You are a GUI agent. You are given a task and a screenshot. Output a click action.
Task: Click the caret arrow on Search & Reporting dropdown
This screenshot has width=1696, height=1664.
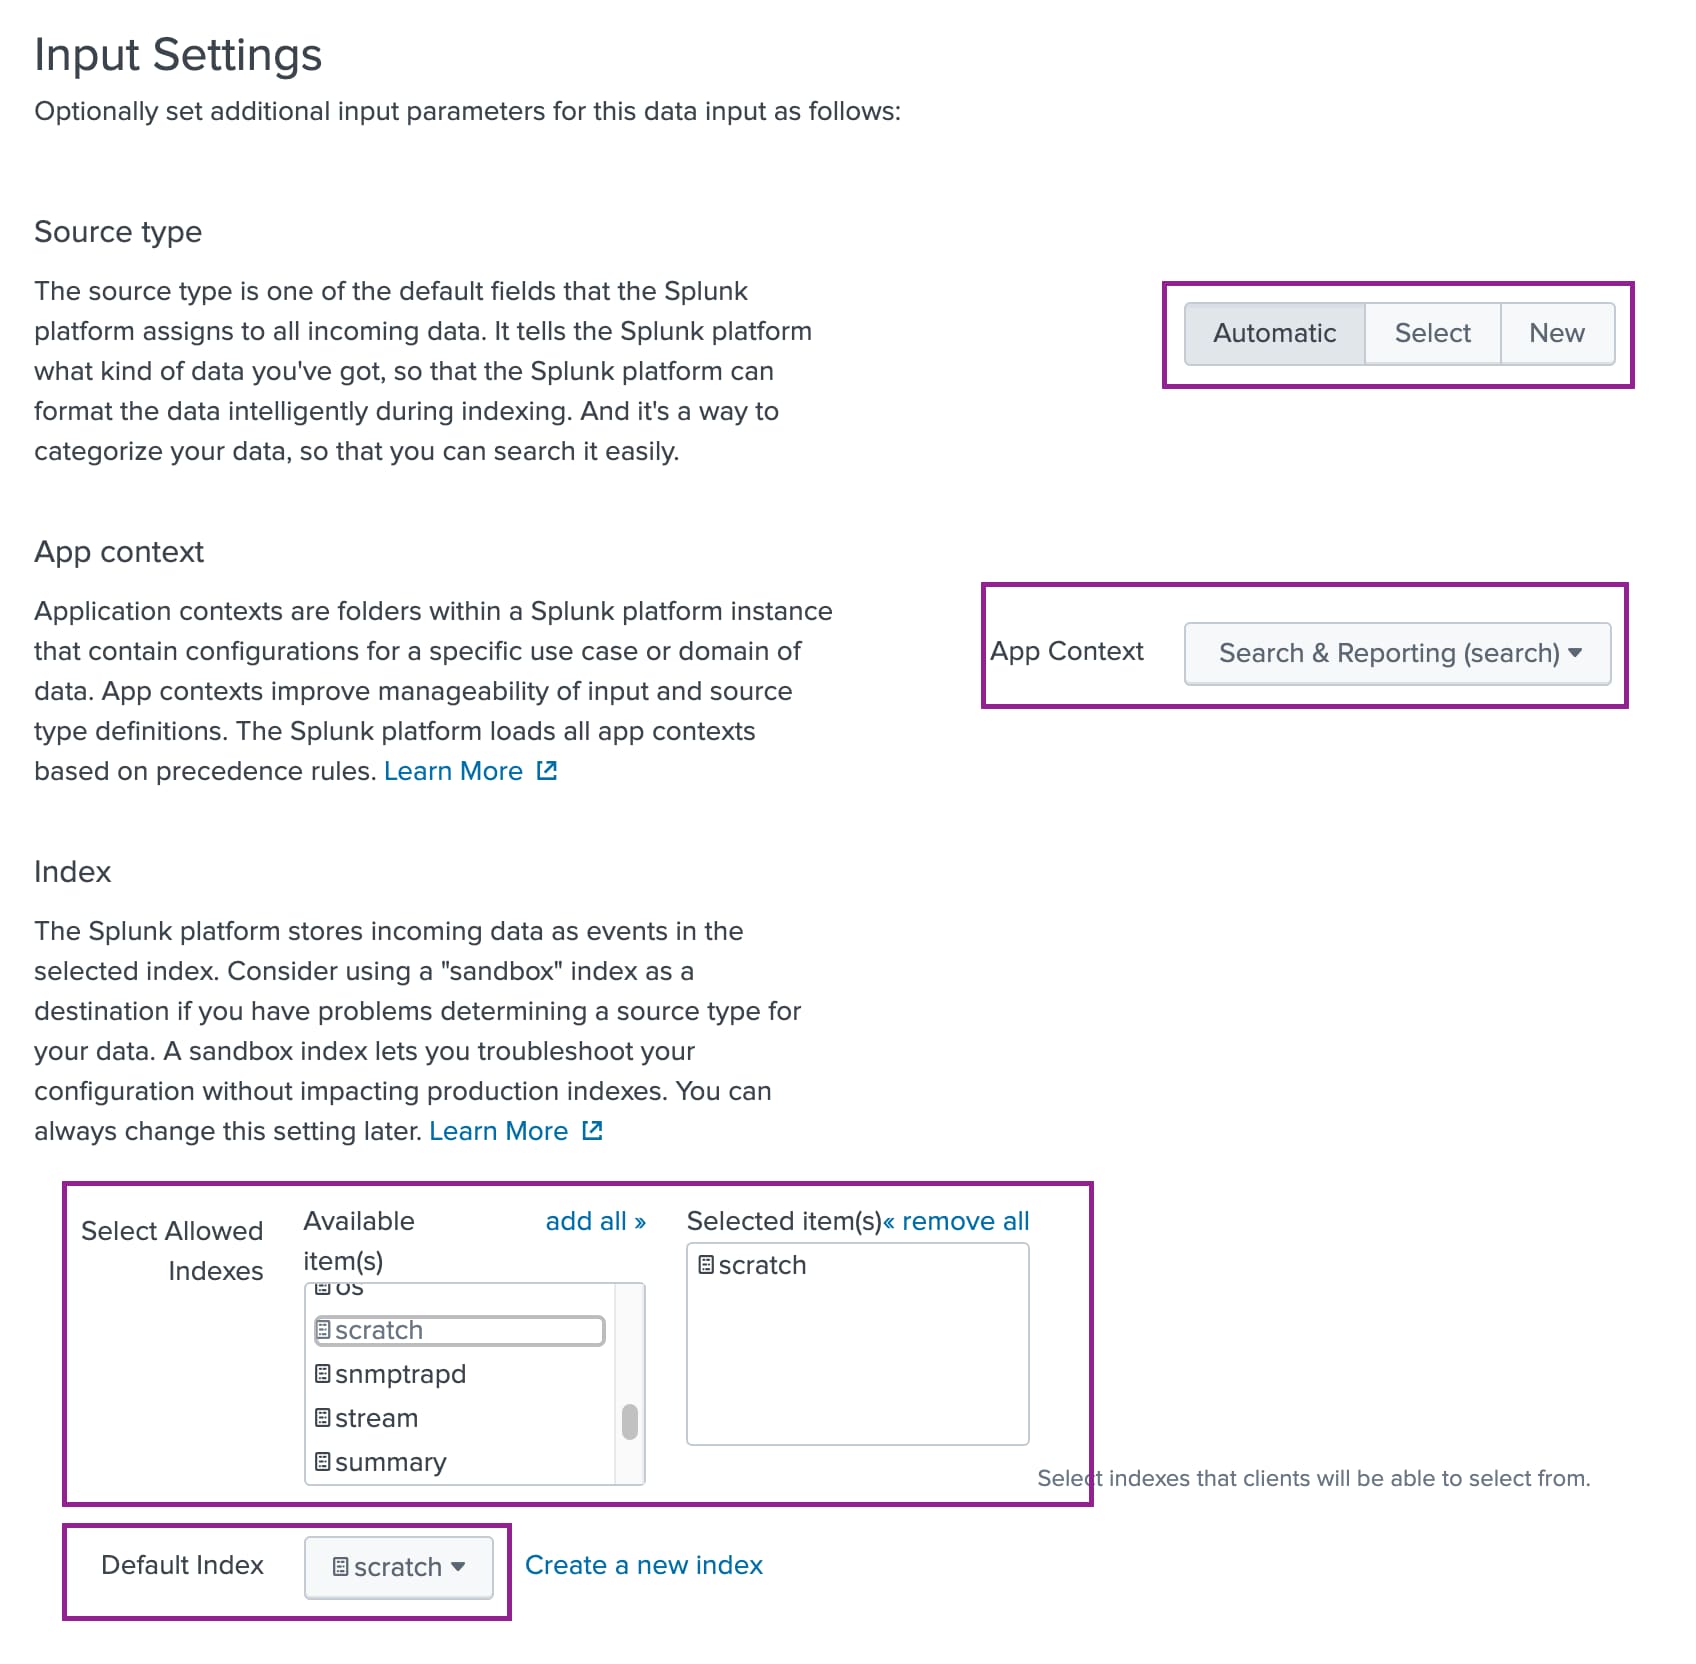[x=1577, y=653]
